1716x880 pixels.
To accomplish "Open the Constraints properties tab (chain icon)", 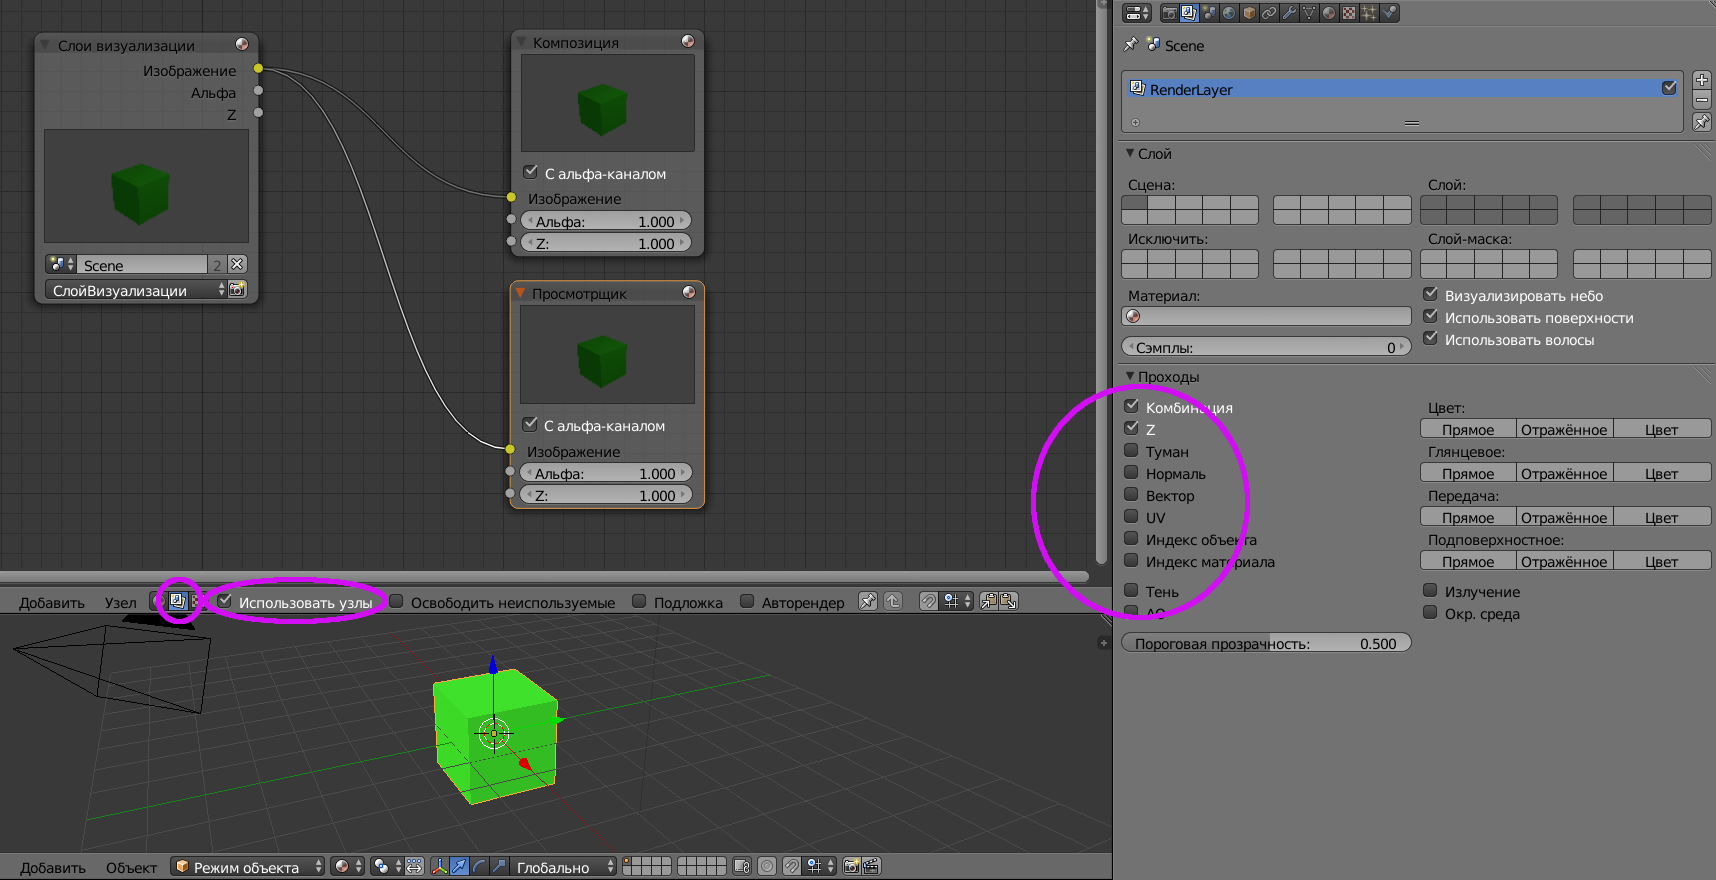I will [1269, 13].
